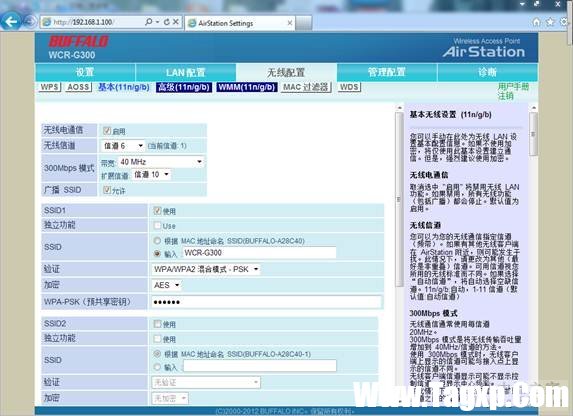This screenshot has width=573, height=416.
Task: Open the 无线信道 信道 6 dropdown
Action: tap(123, 146)
